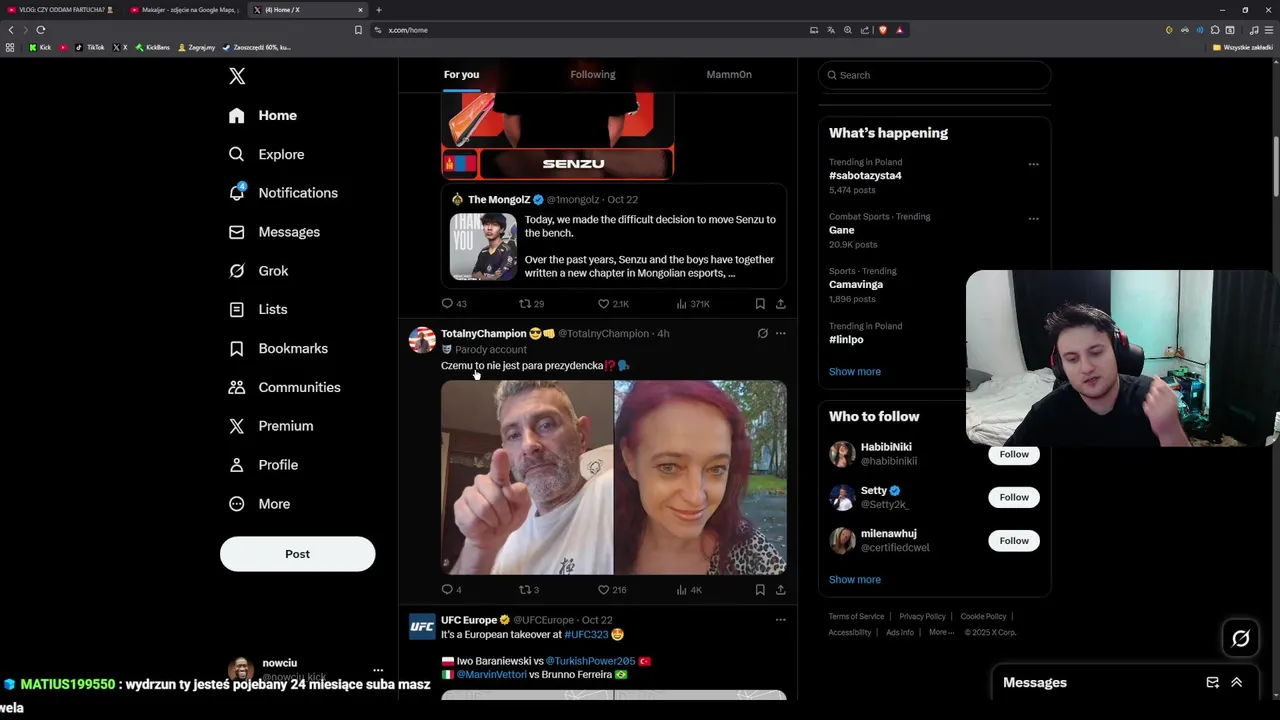The image size is (1280, 720).
Task: Follow milenawhuj
Action: (1014, 541)
